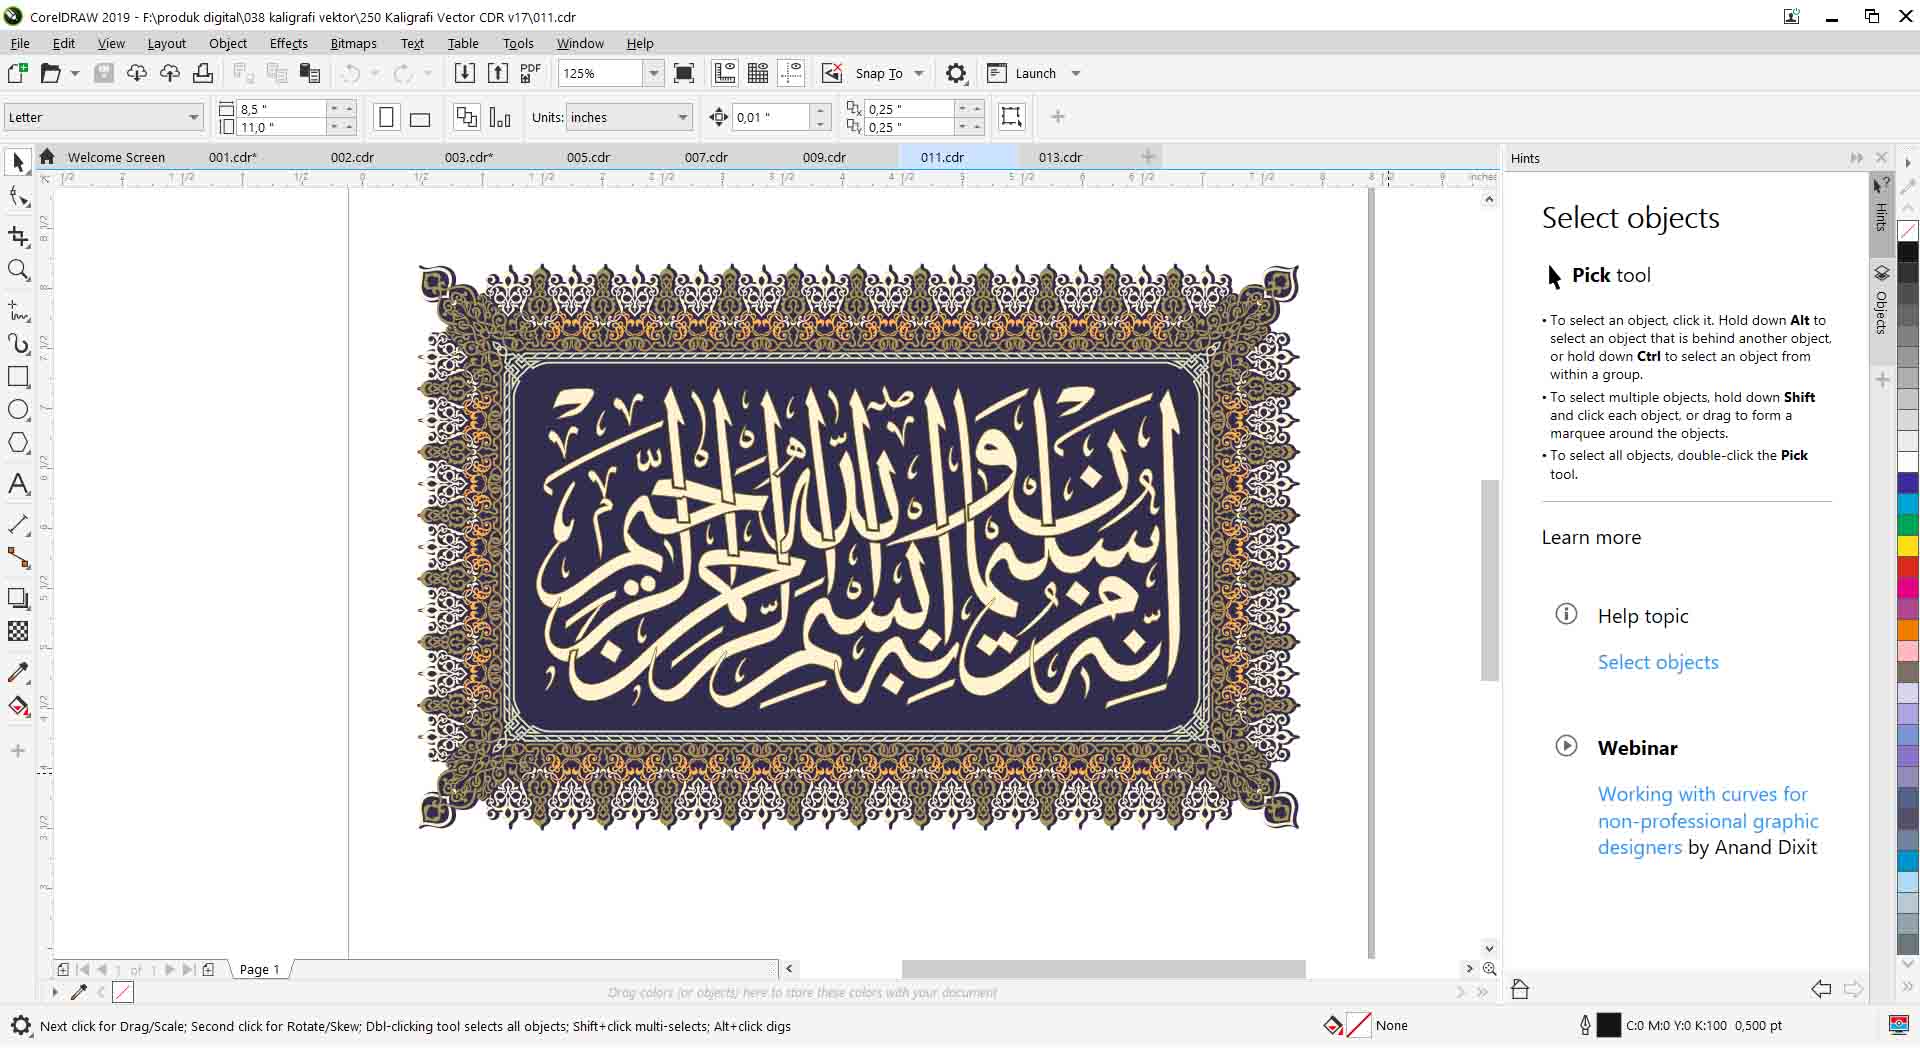Toggle landscape page orientation
Screen dimensions: 1920x1051
pyautogui.click(x=420, y=118)
